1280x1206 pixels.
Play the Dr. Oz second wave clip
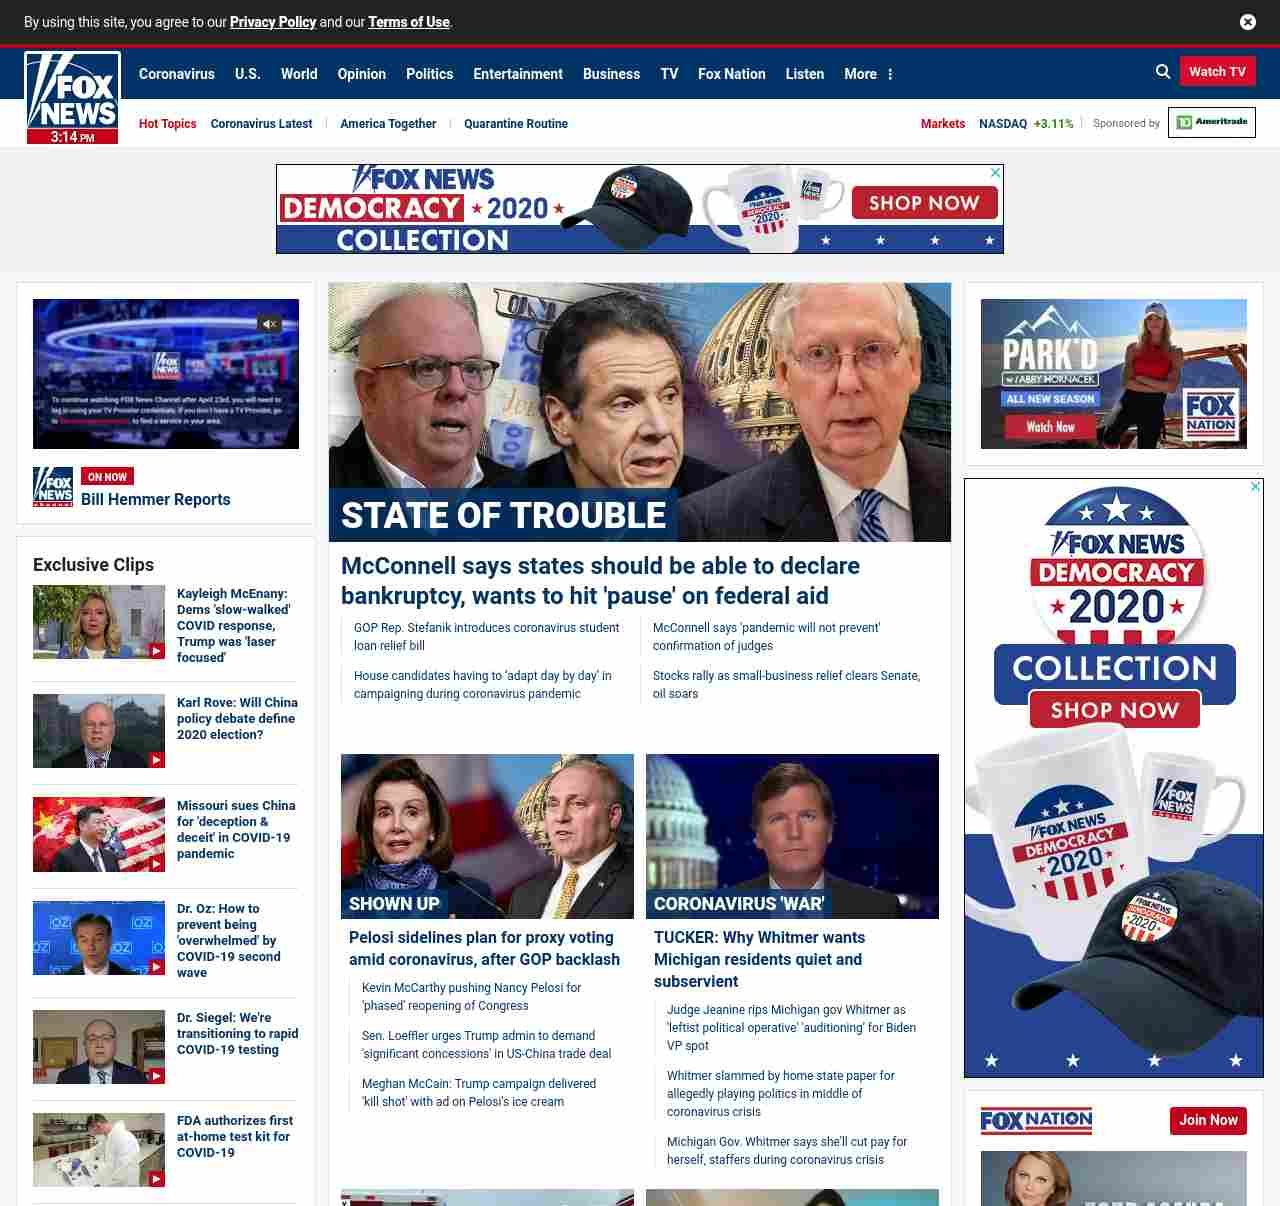99,938
